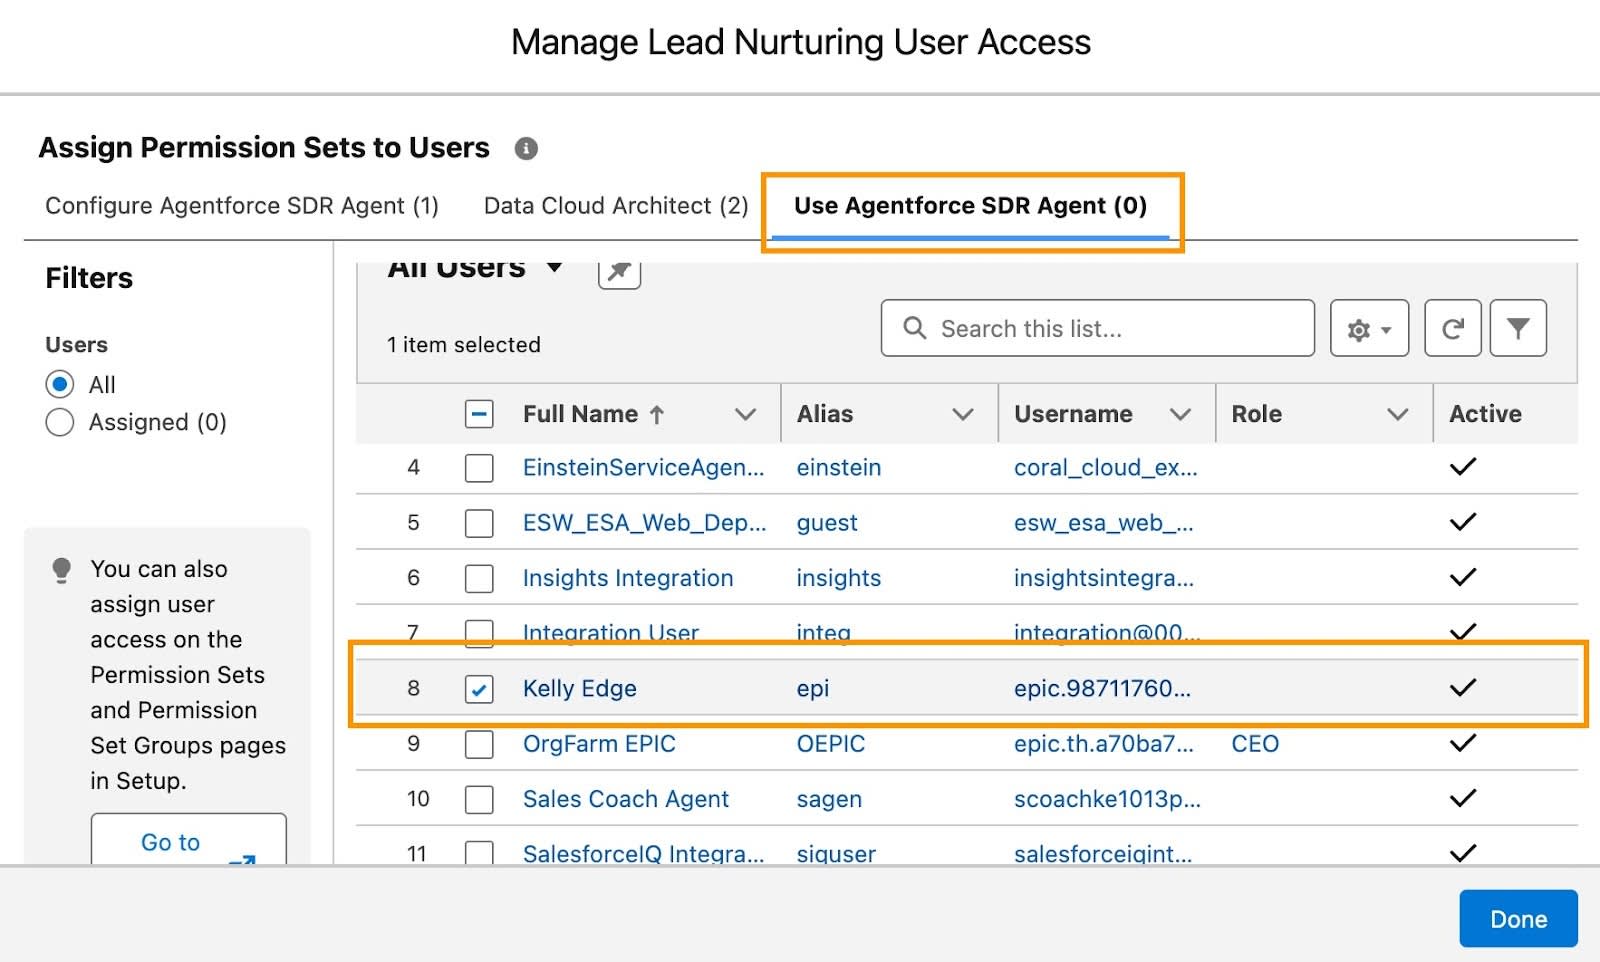Open the Role column header dropdown
Viewport: 1600px width, 962px height.
[1398, 413]
